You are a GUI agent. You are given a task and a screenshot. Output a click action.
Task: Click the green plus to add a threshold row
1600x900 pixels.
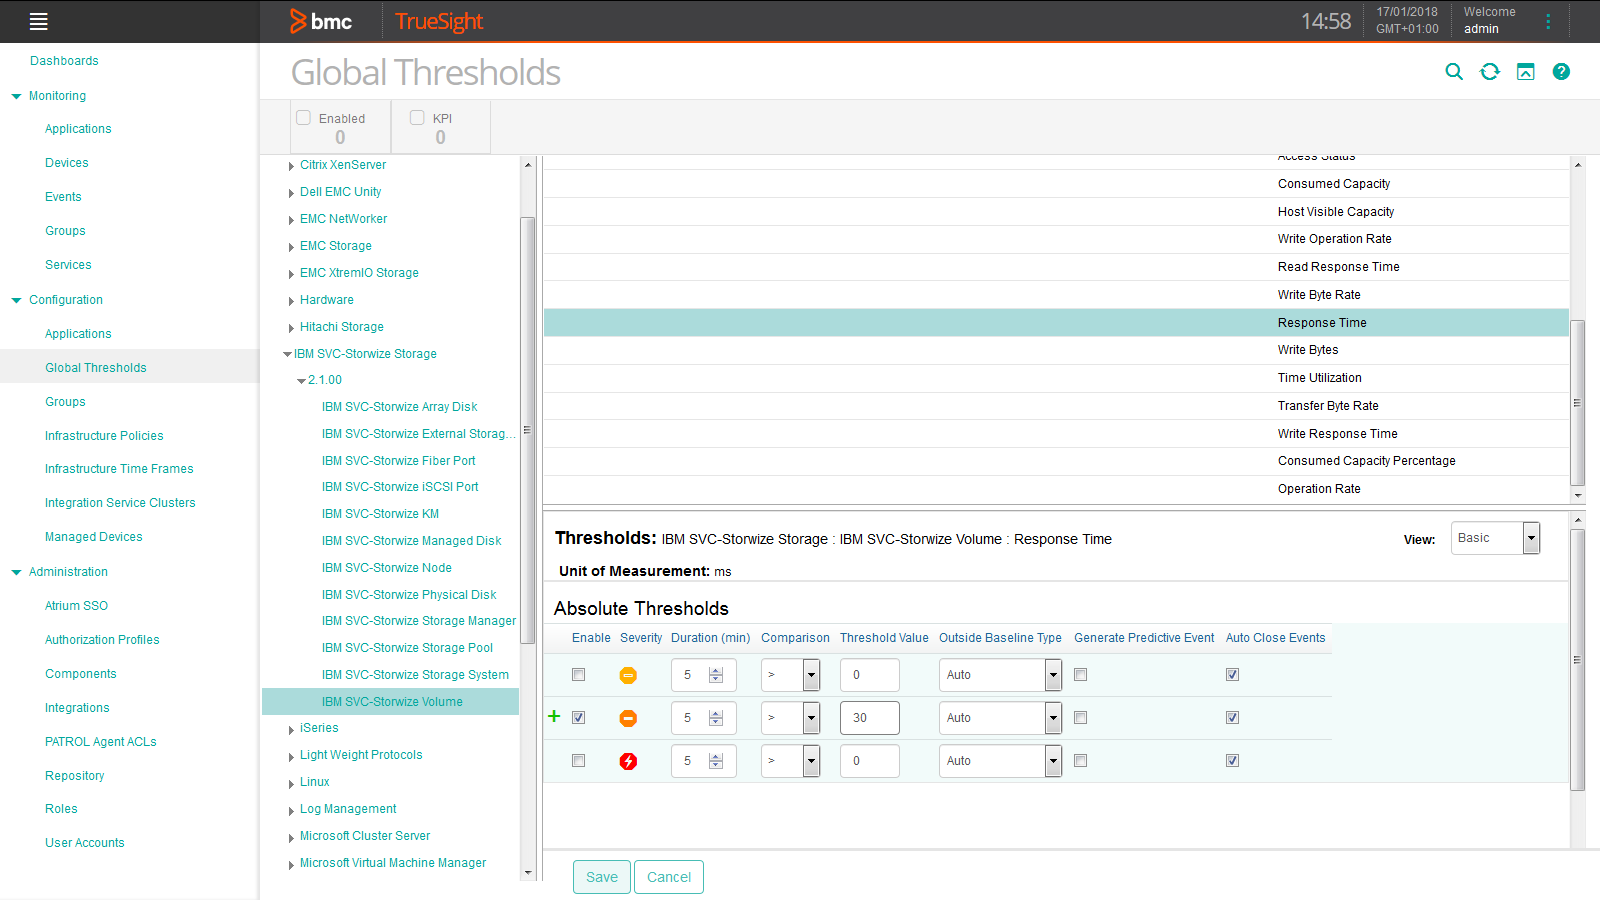point(555,717)
